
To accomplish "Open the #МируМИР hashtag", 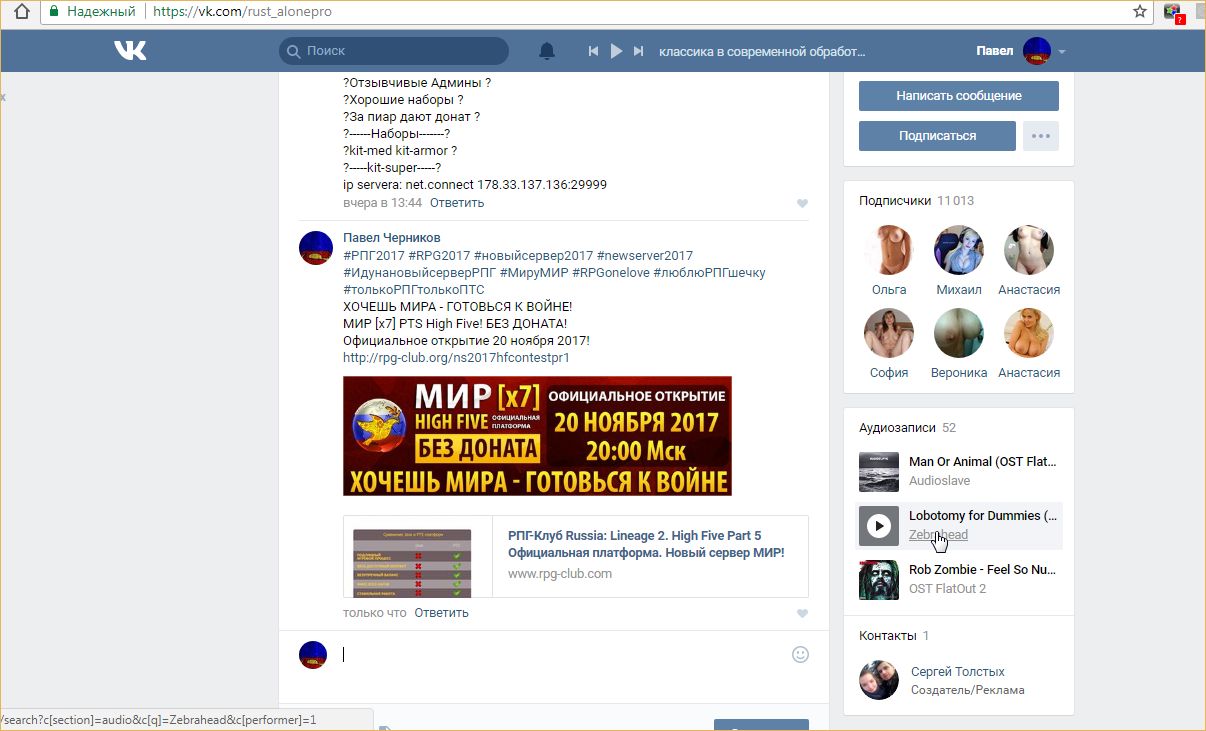I will tap(534, 273).
